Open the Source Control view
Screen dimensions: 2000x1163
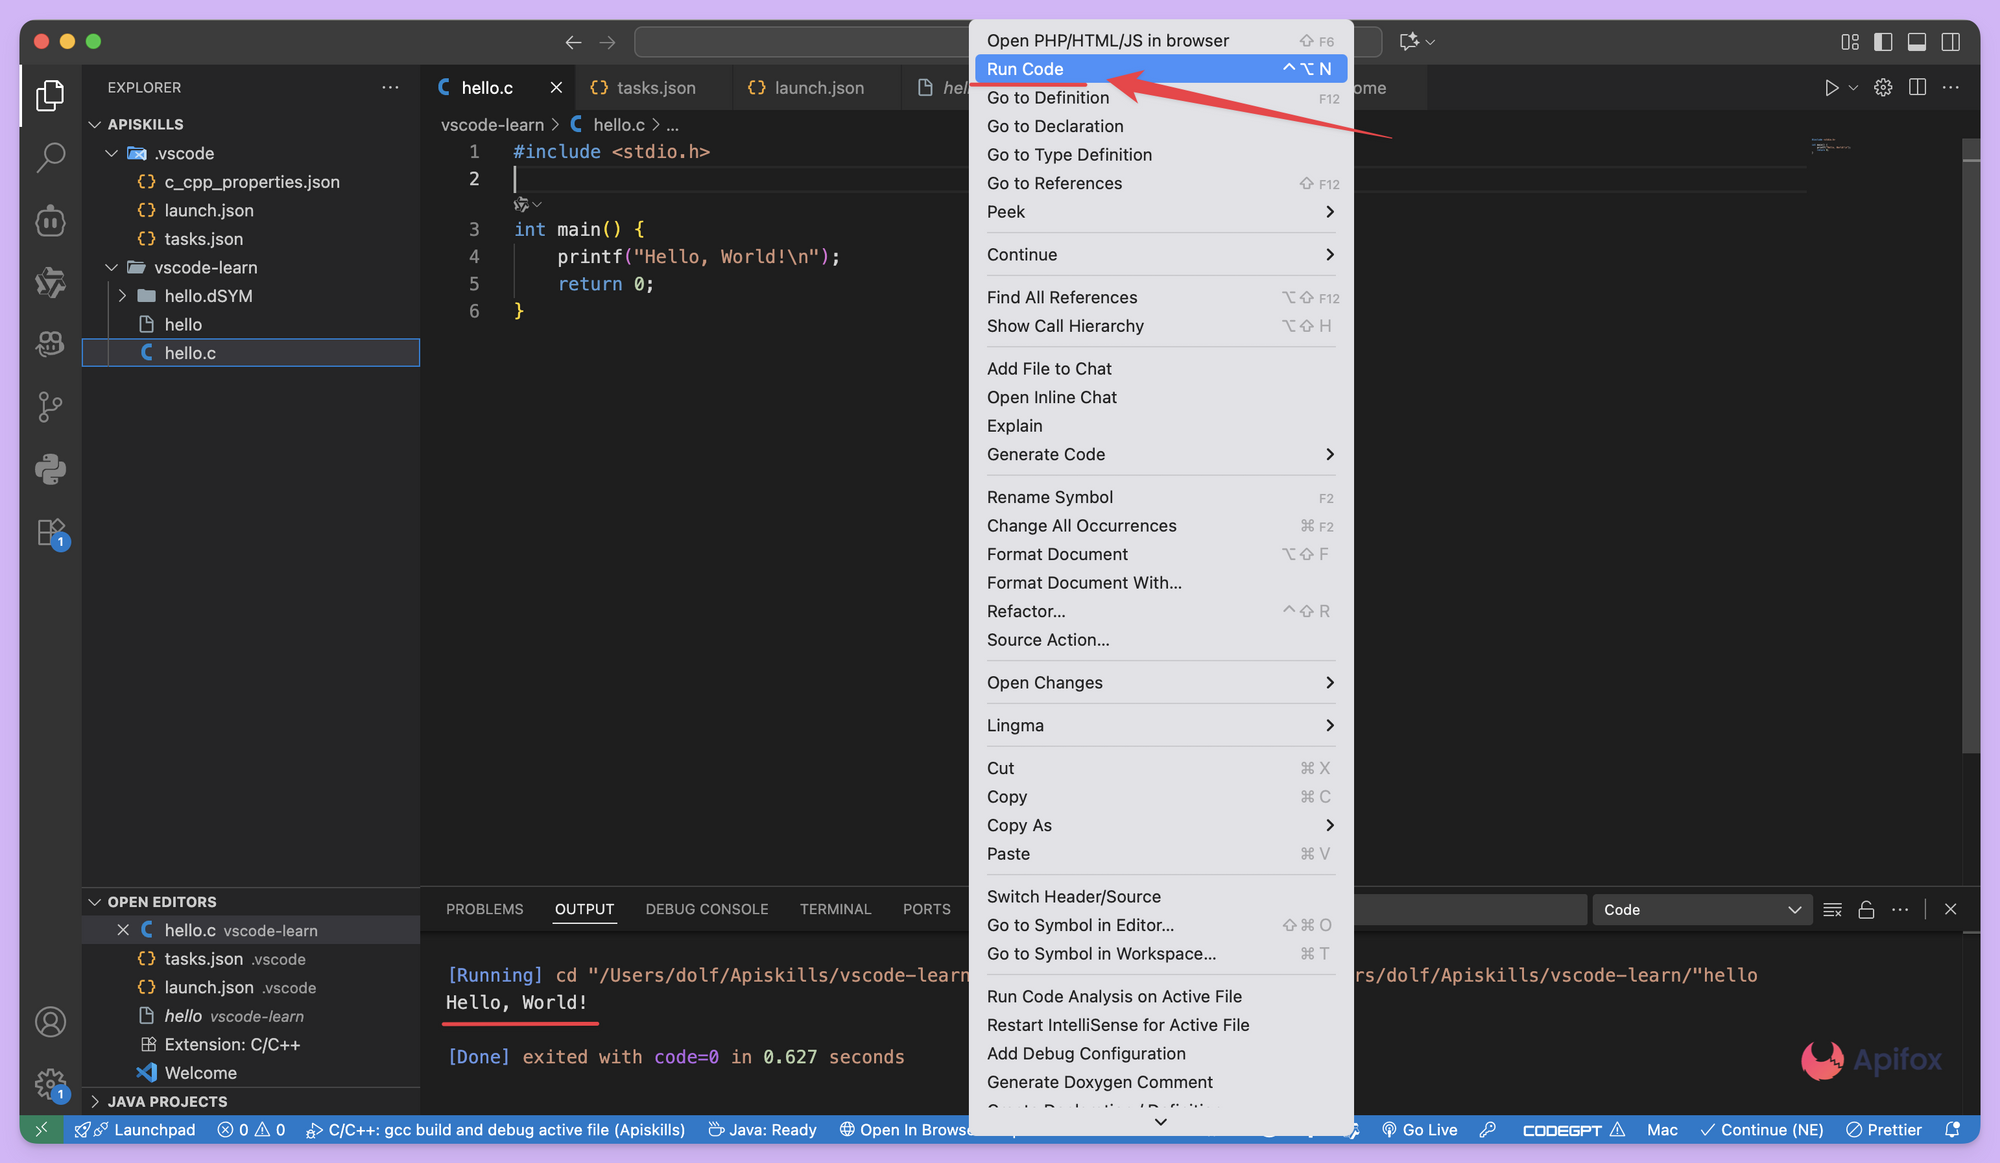(50, 406)
